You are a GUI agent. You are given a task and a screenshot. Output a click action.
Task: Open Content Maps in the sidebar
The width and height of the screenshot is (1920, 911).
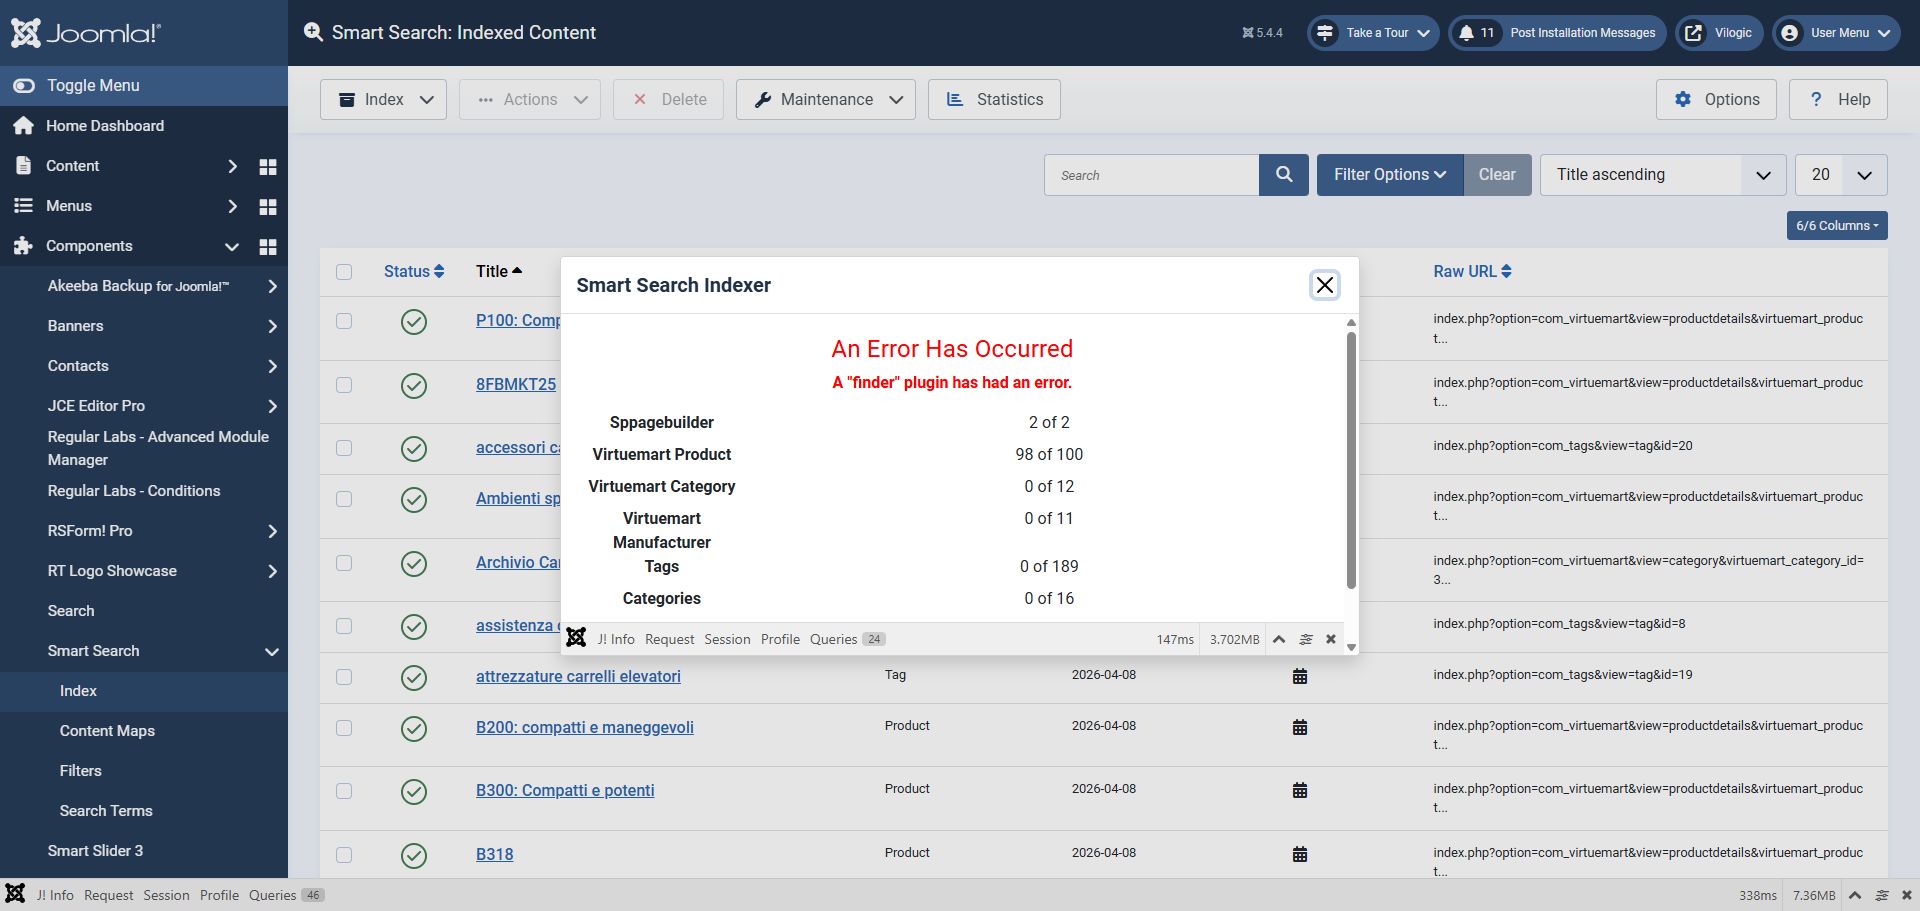107,731
